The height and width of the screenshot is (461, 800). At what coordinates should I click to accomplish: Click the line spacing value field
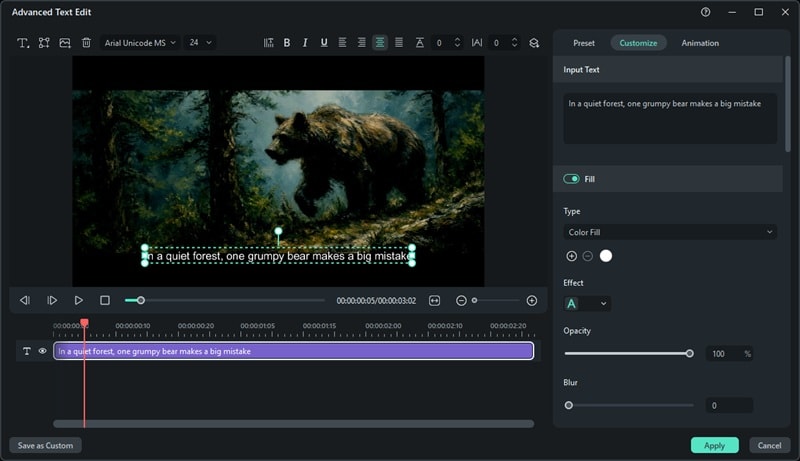tap(440, 43)
